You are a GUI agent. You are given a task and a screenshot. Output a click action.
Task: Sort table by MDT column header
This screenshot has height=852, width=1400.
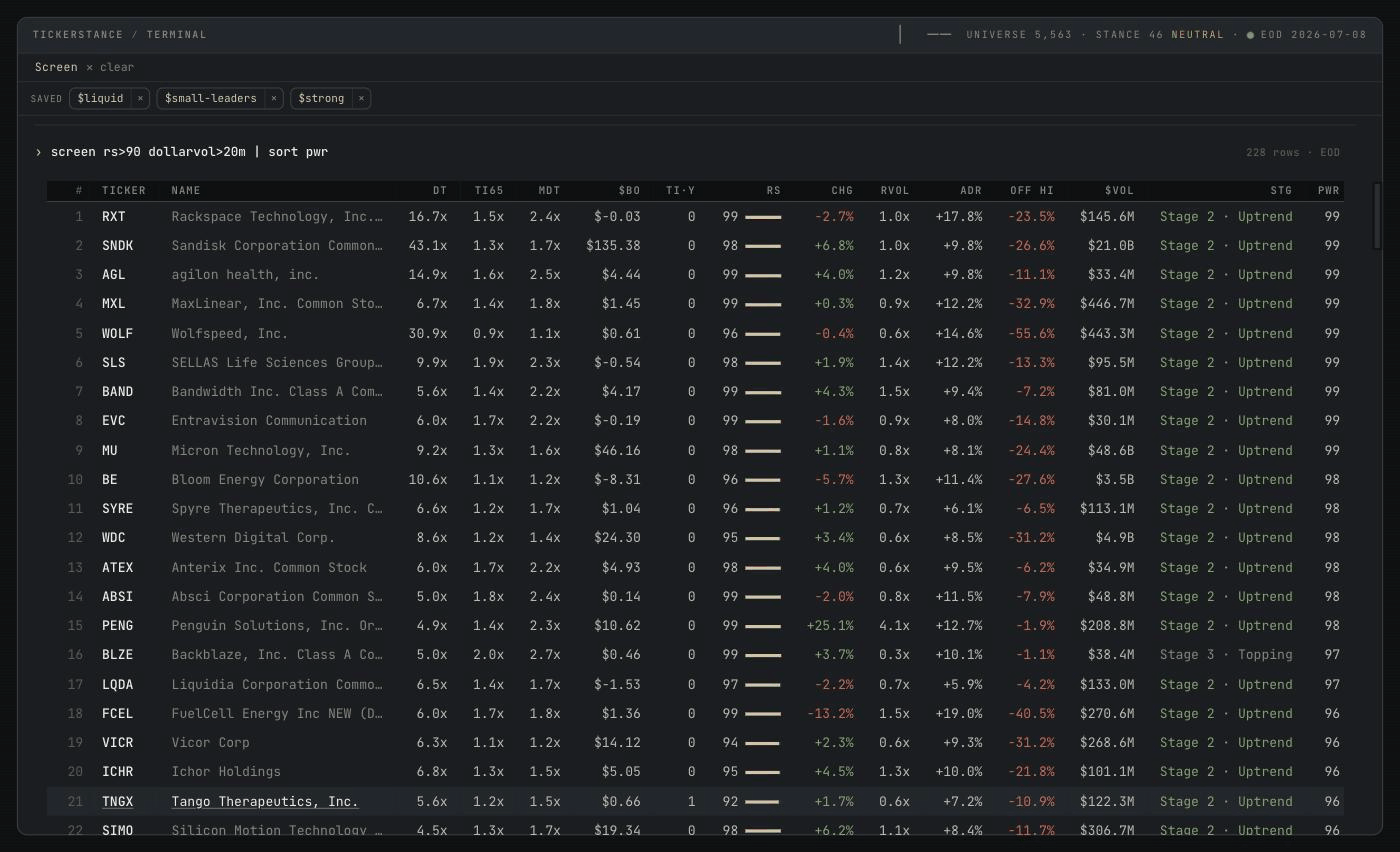click(x=549, y=190)
